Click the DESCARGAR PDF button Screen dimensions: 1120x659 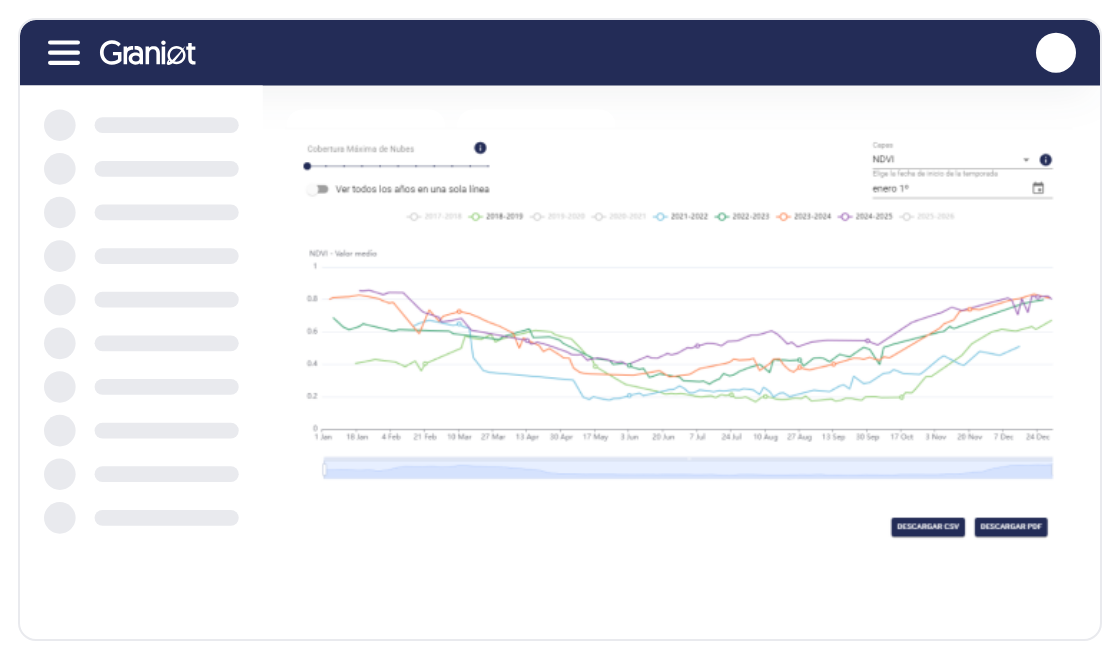coord(1010,527)
